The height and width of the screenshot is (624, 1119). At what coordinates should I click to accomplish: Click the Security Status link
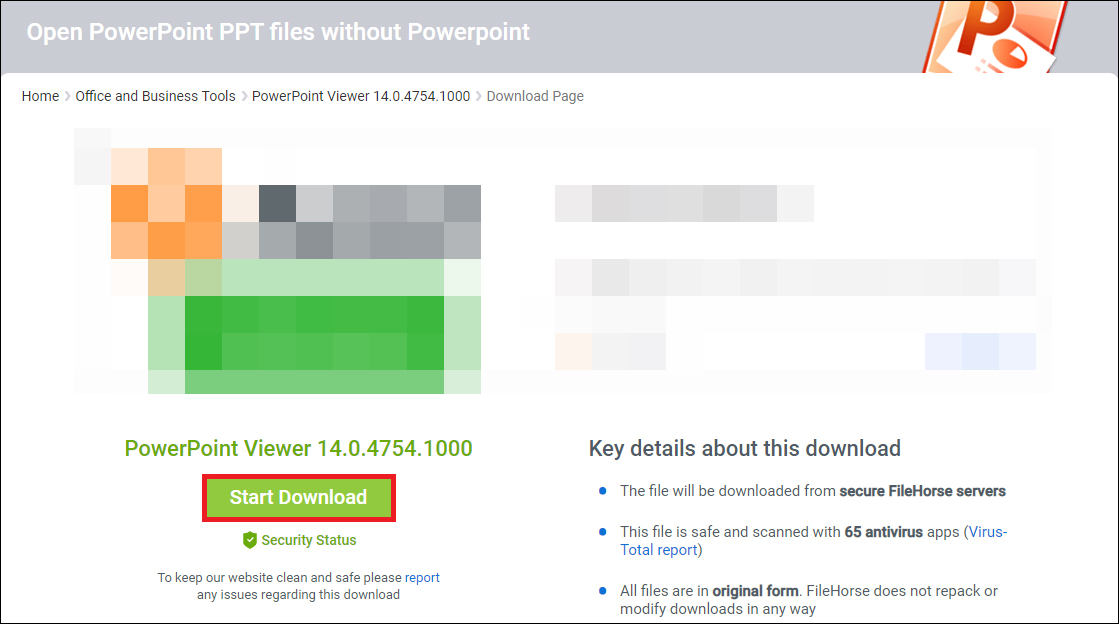(308, 540)
